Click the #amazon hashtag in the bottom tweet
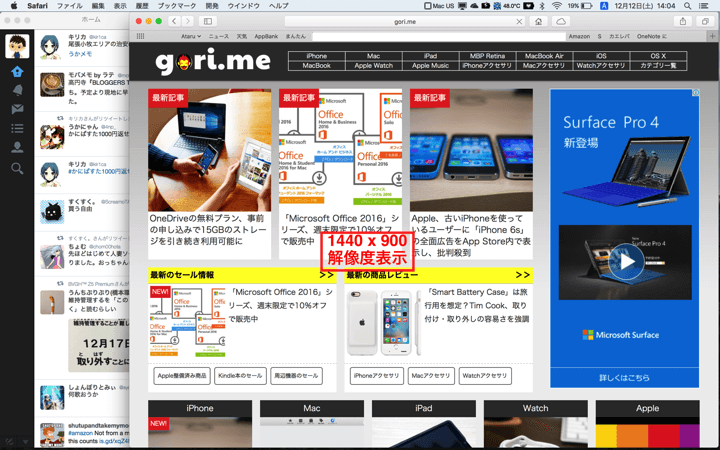The image size is (720, 450). 80,433
